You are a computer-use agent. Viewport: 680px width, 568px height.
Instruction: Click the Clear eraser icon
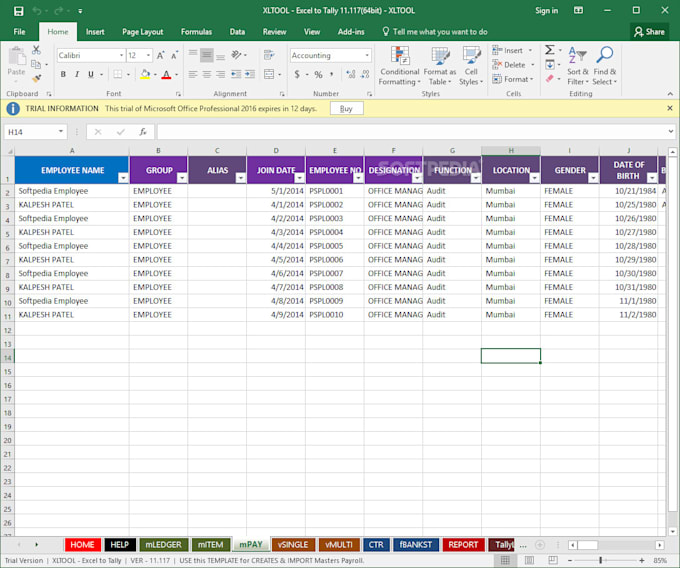coord(549,79)
